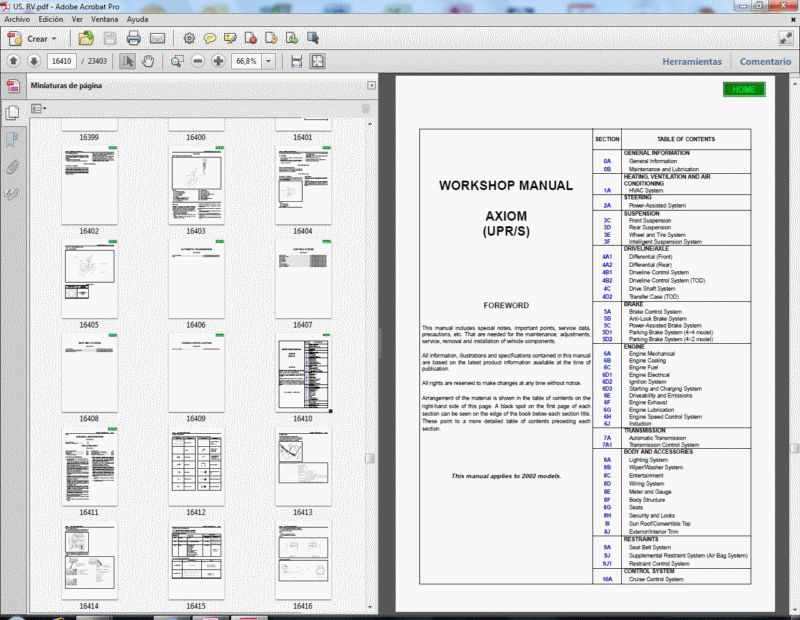Open the Ayuda menu
The image size is (800, 620).
(x=137, y=19)
